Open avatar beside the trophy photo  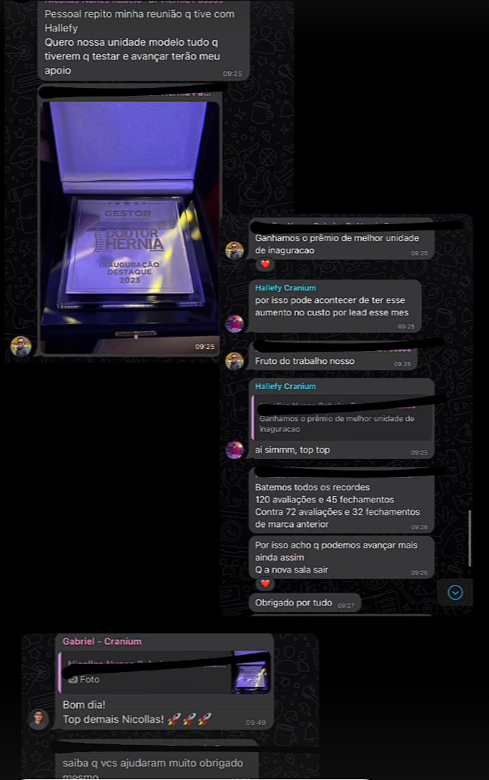coord(21,346)
